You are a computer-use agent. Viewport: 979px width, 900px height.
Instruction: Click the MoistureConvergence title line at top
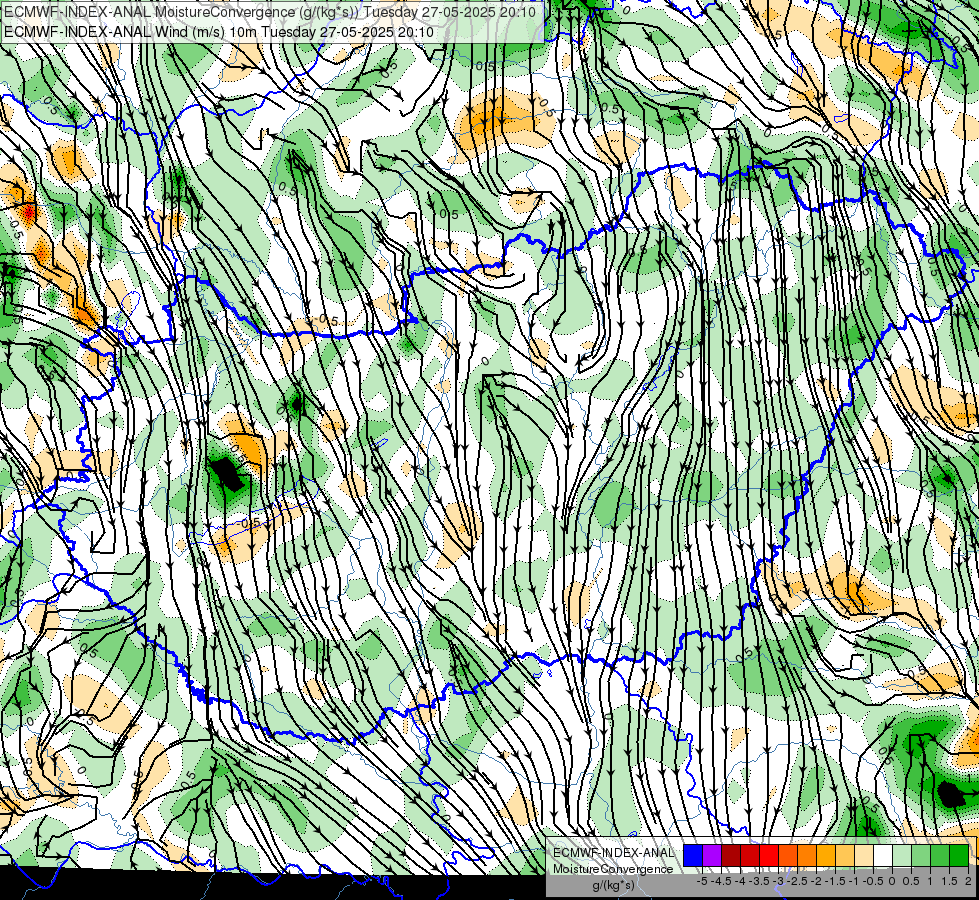click(270, 12)
